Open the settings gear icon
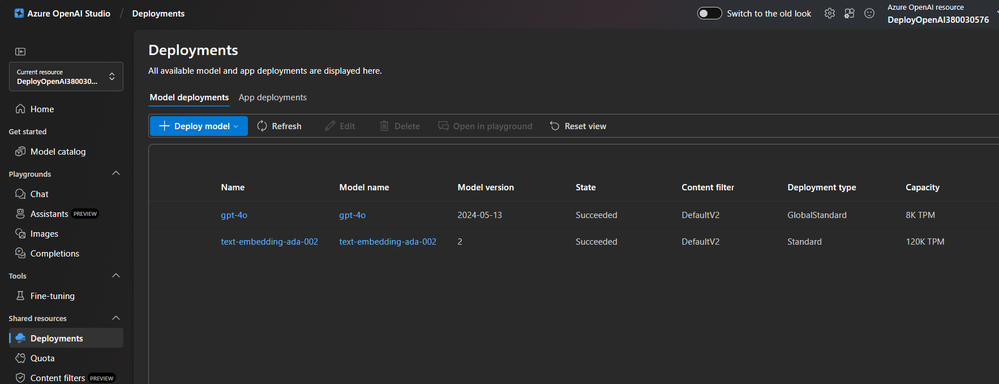 pos(830,13)
